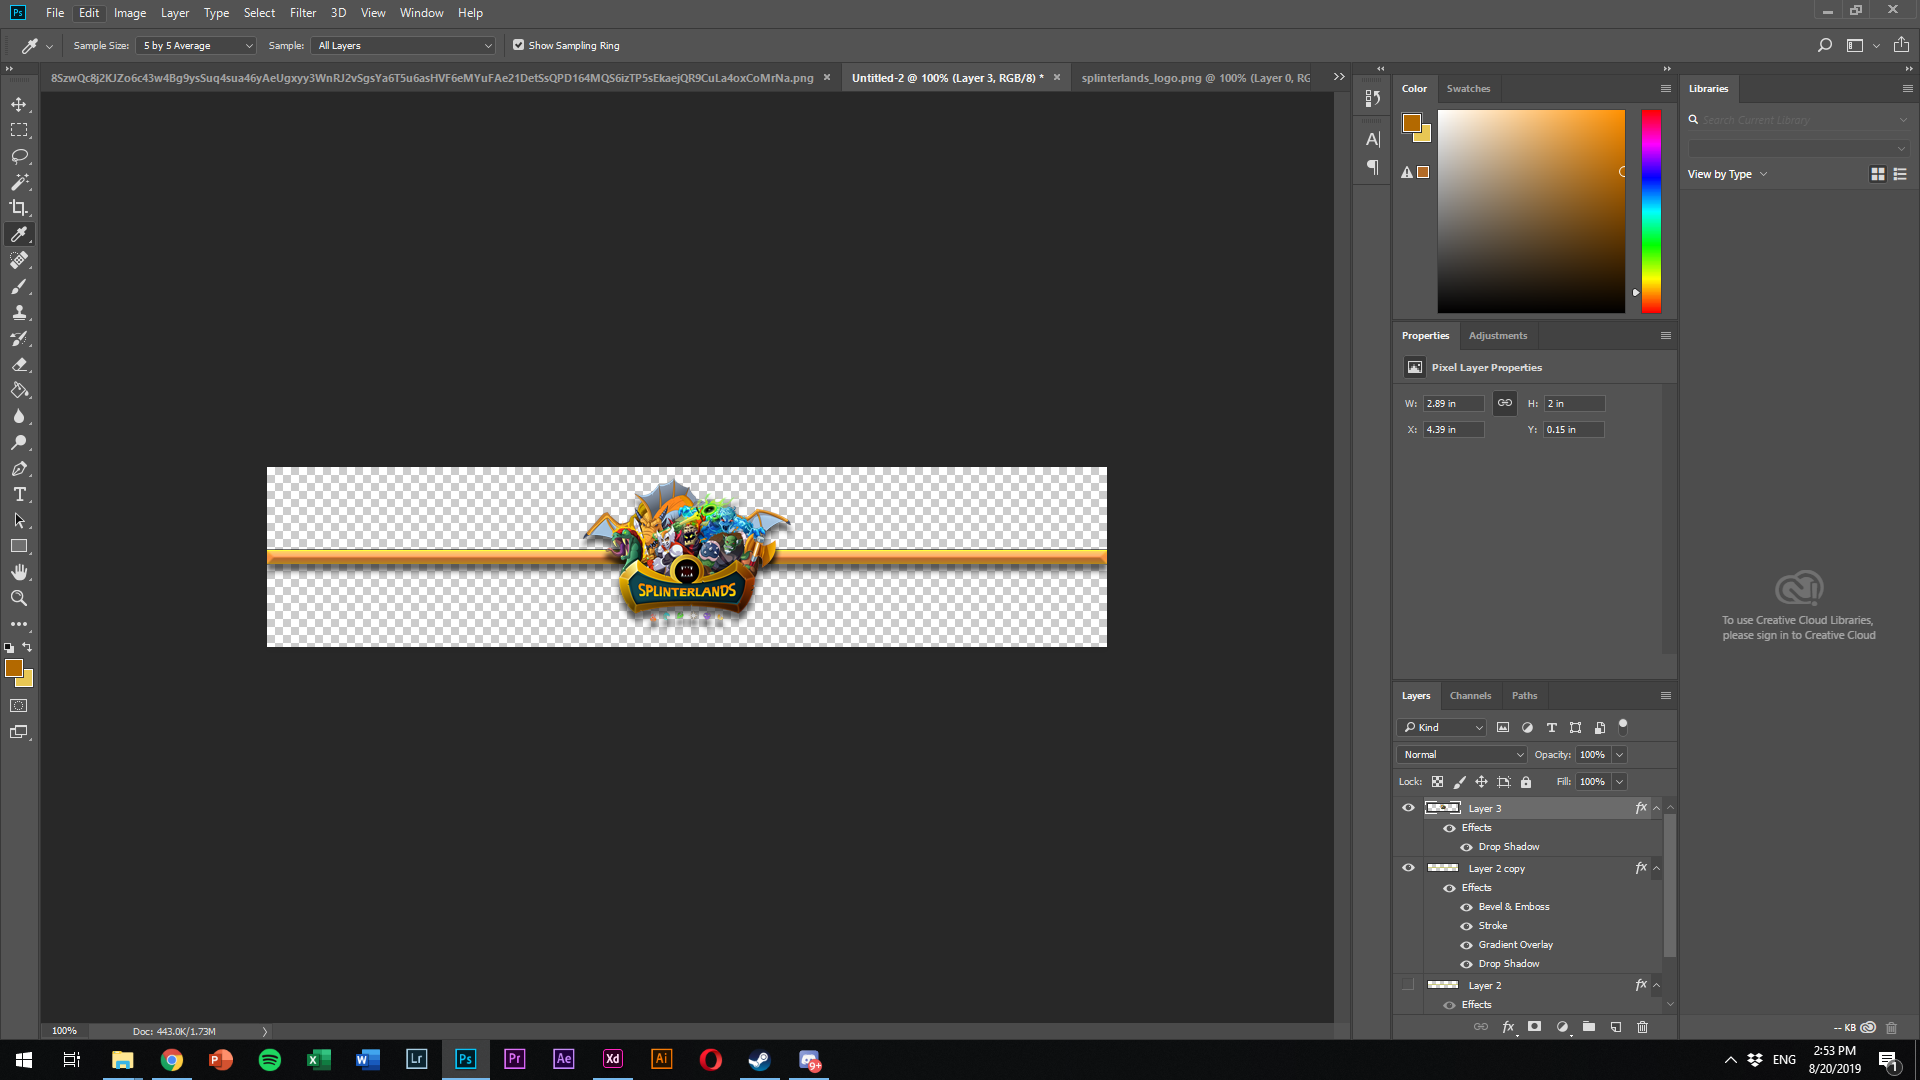
Task: Open Google Chrome from the taskbar
Action: coord(172,1060)
